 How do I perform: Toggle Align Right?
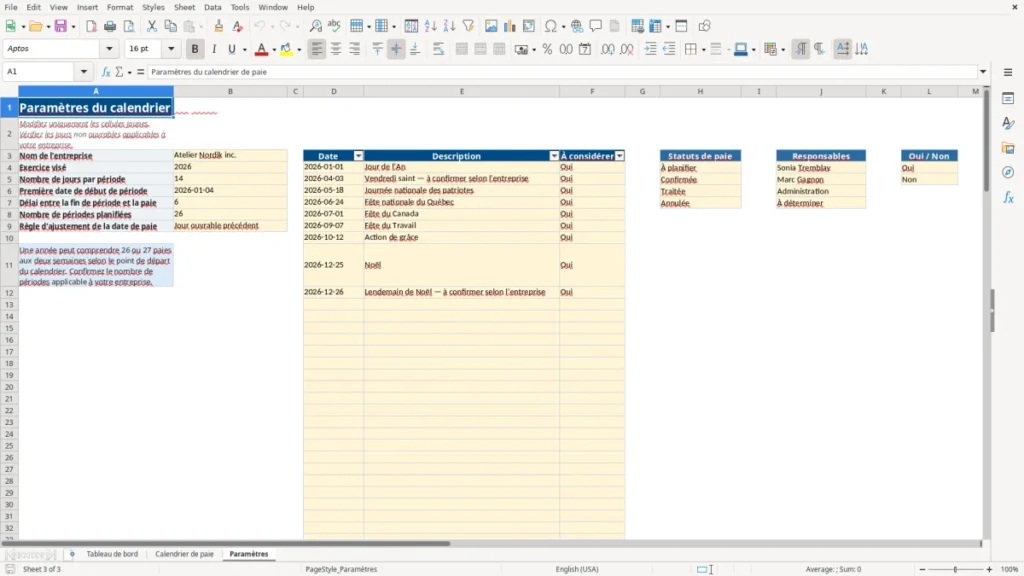(355, 49)
